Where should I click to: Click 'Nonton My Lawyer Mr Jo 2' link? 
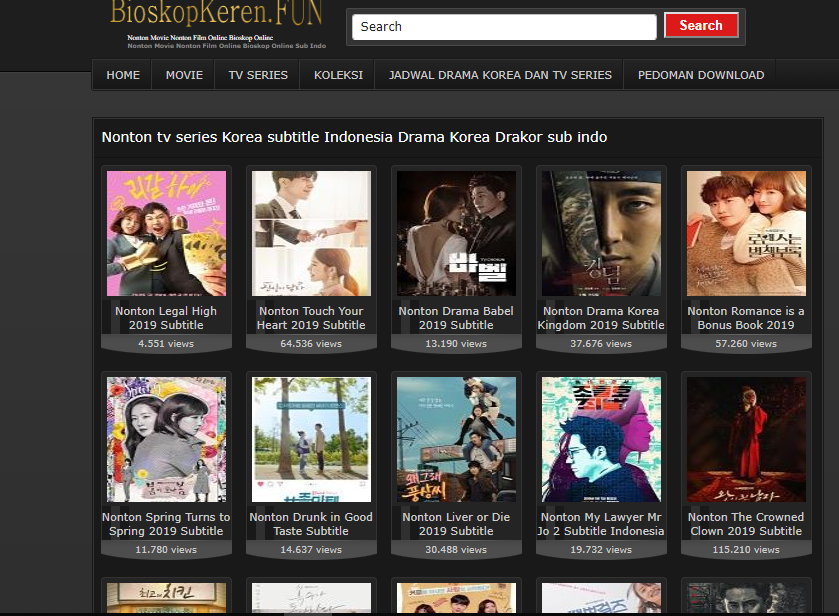(601, 524)
